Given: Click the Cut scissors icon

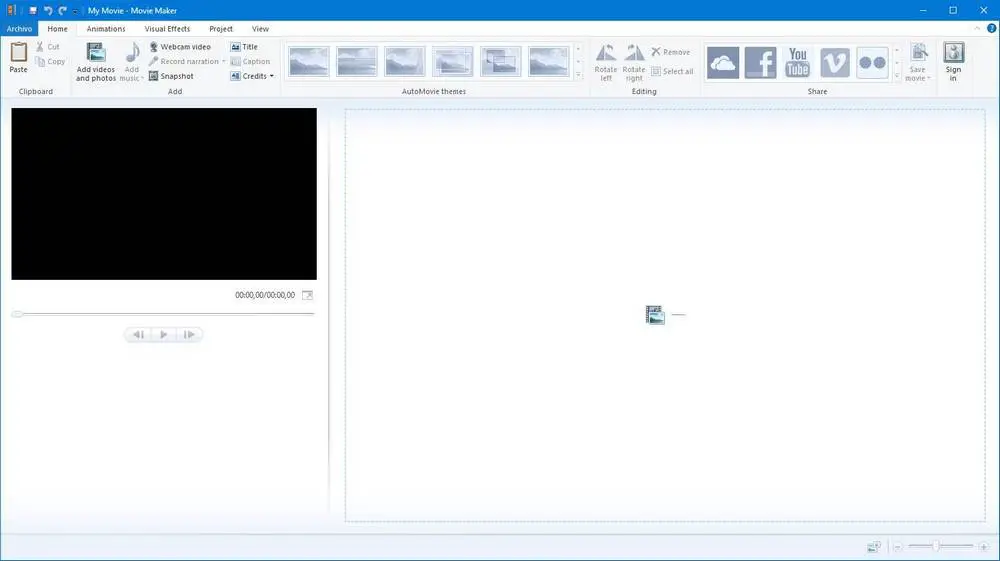Looking at the screenshot, I should point(40,47).
